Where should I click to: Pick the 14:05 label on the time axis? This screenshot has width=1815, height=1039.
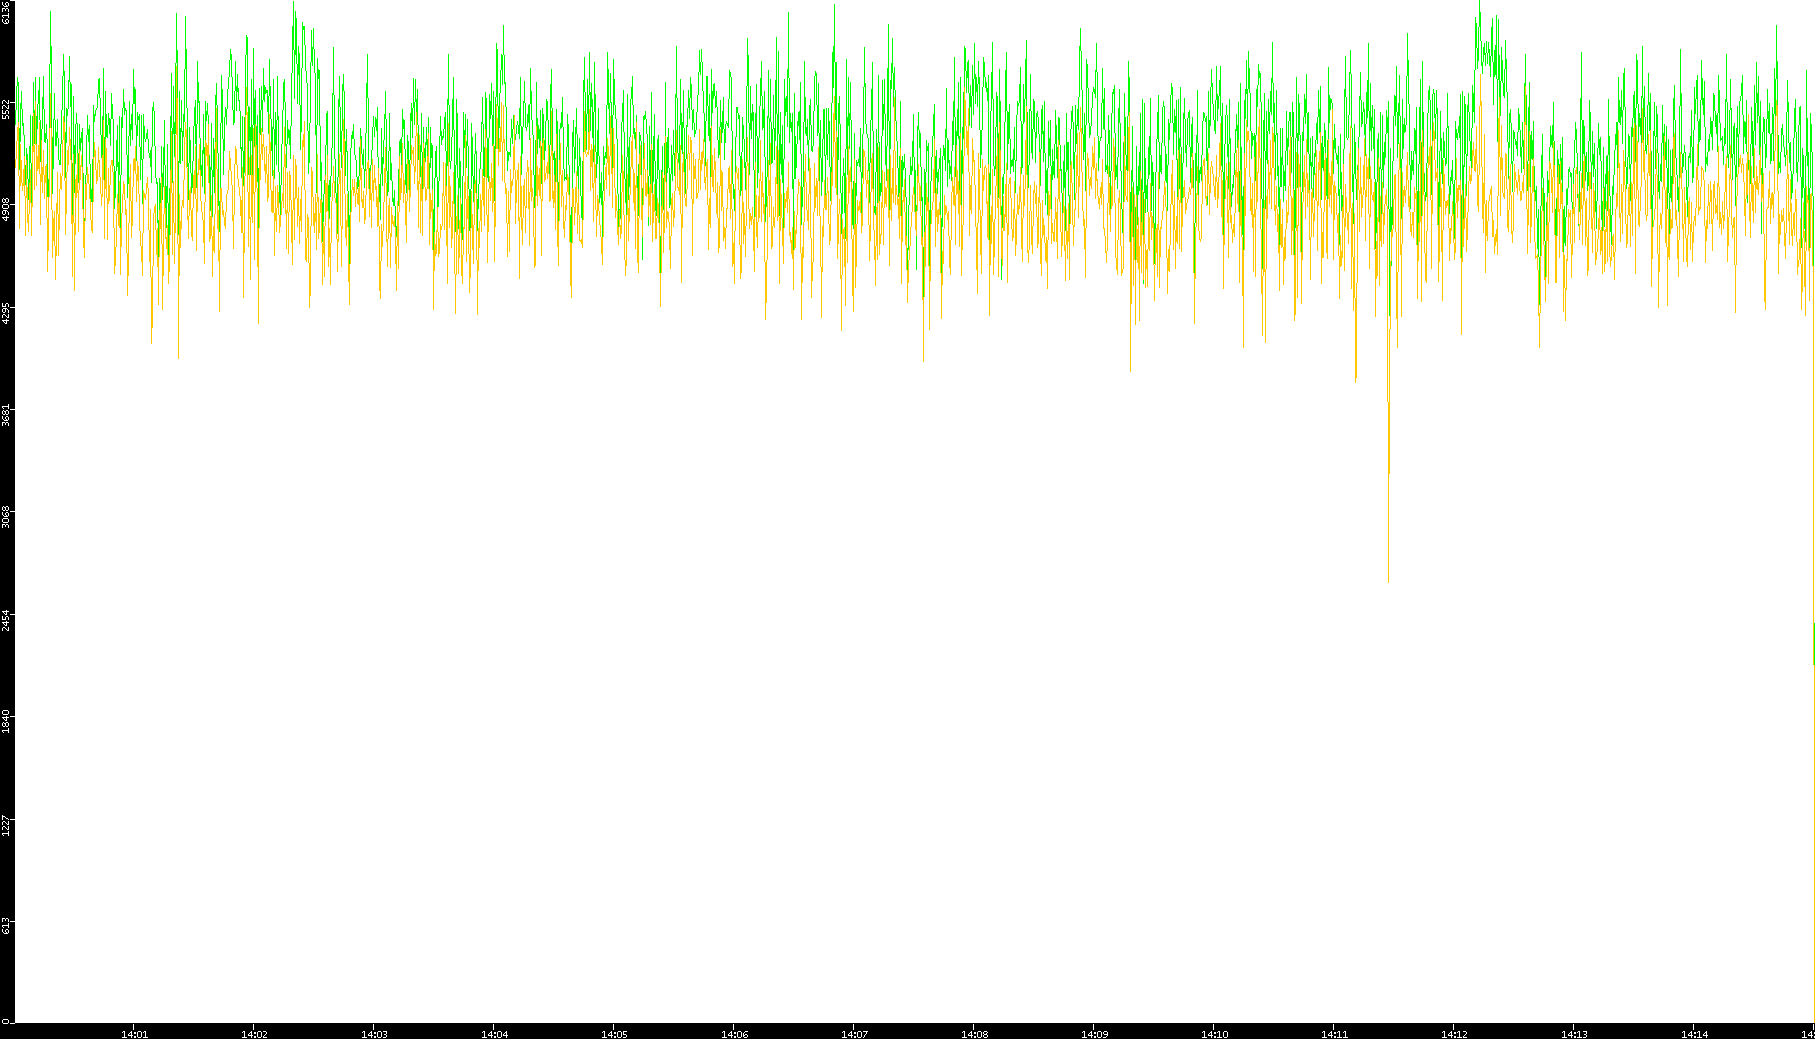614,1034
